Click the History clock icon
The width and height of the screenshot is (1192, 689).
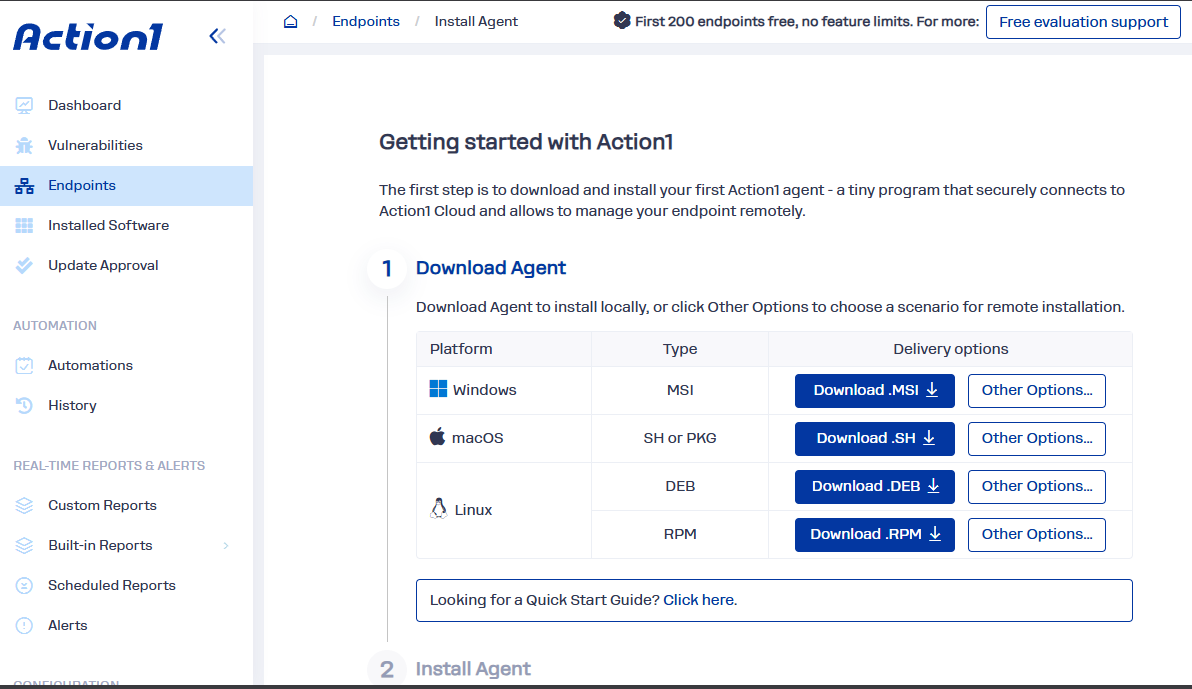(24, 405)
